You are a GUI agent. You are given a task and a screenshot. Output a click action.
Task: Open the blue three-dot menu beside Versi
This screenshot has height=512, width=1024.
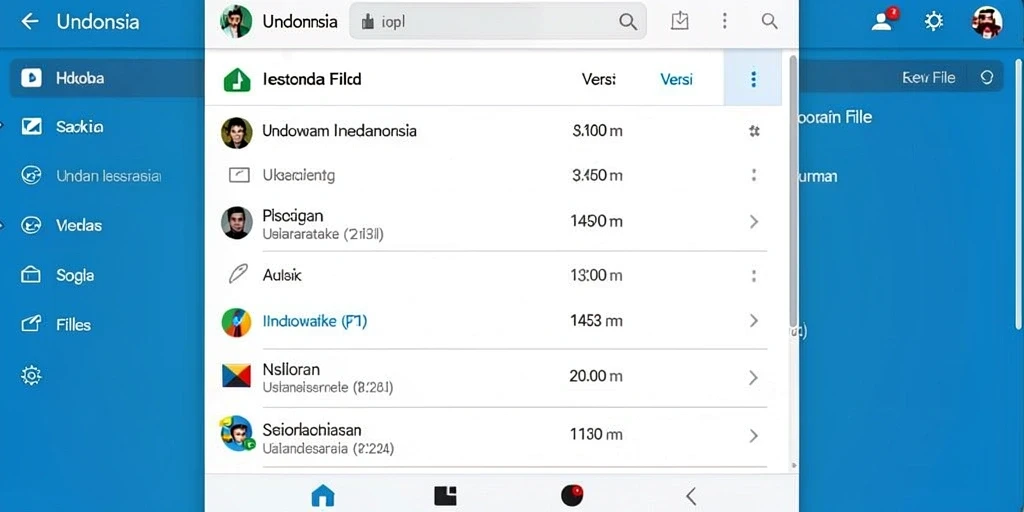point(753,79)
